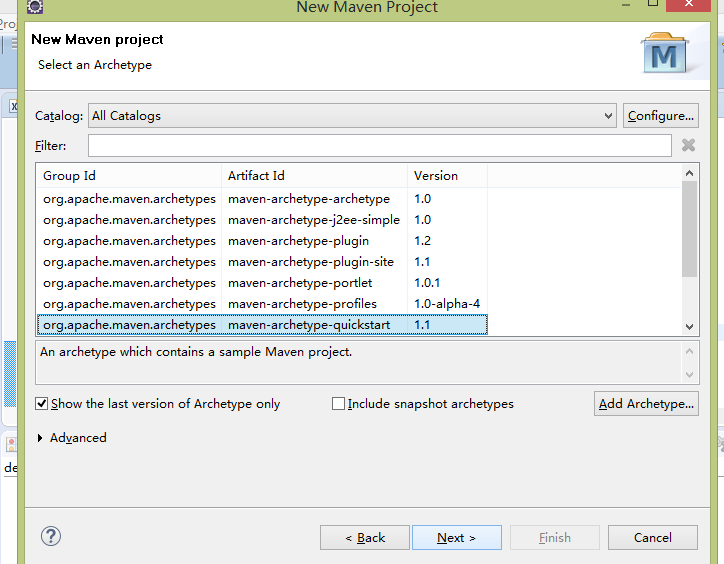Viewport: 724px width, 564px height.
Task: Select the maven-archetype-profiles row
Action: [x=262, y=304]
